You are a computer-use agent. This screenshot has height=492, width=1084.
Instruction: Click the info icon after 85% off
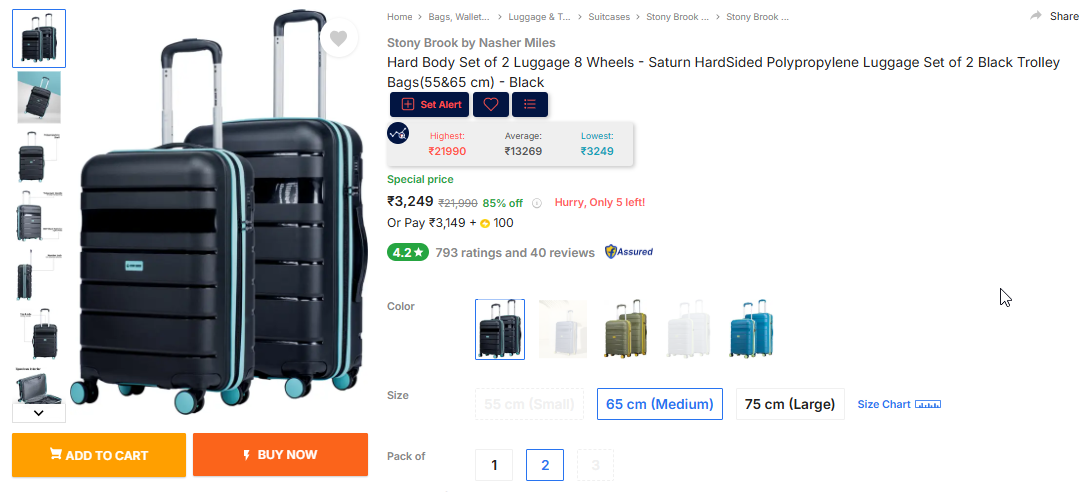pyautogui.click(x=537, y=203)
